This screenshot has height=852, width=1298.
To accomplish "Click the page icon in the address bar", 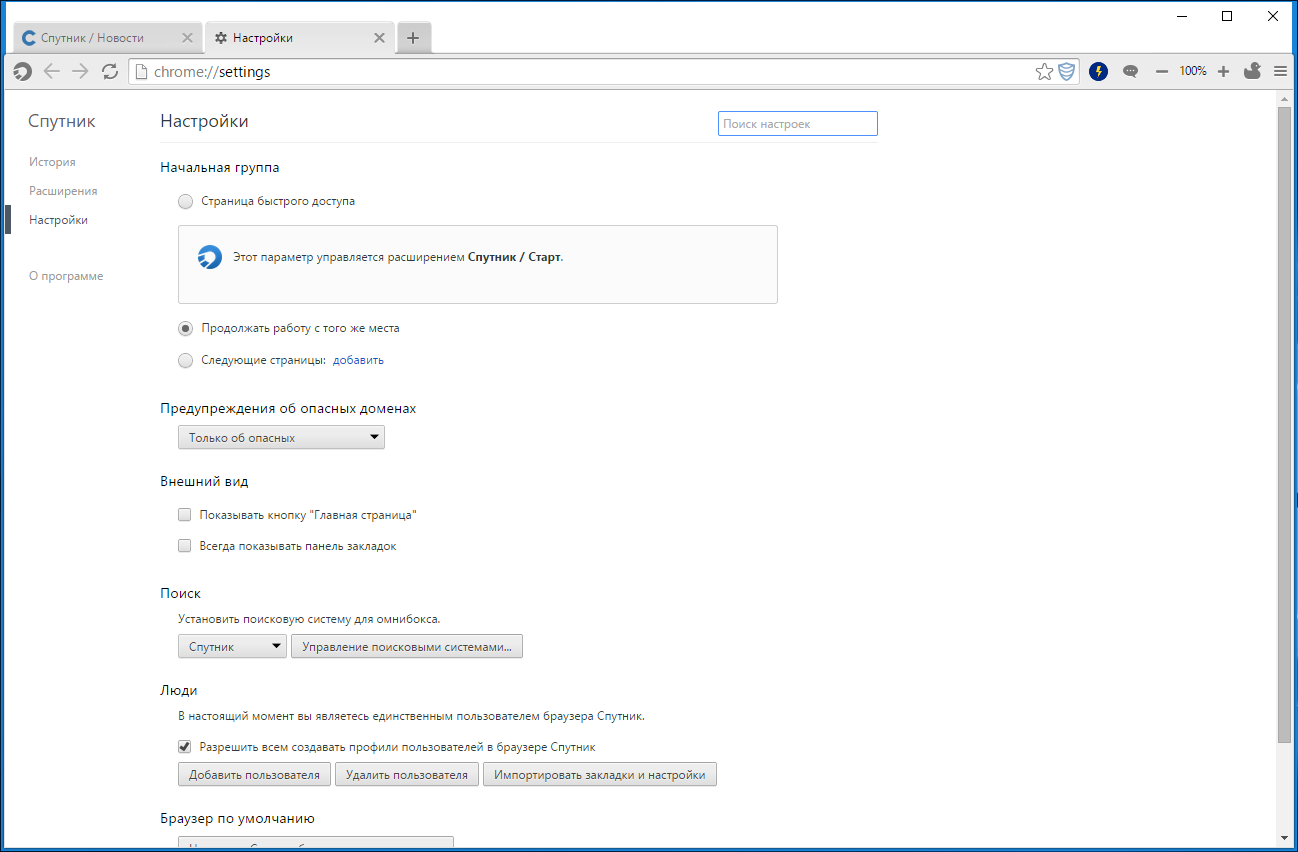I will coord(141,71).
